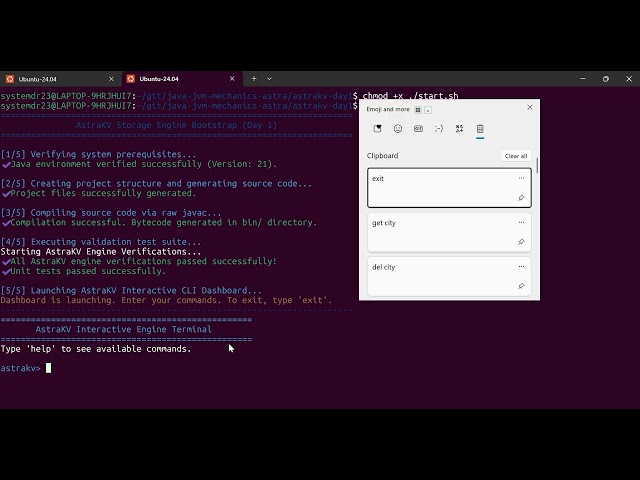Click the period key hint icon beside 'Emoji and more'

tap(428, 110)
